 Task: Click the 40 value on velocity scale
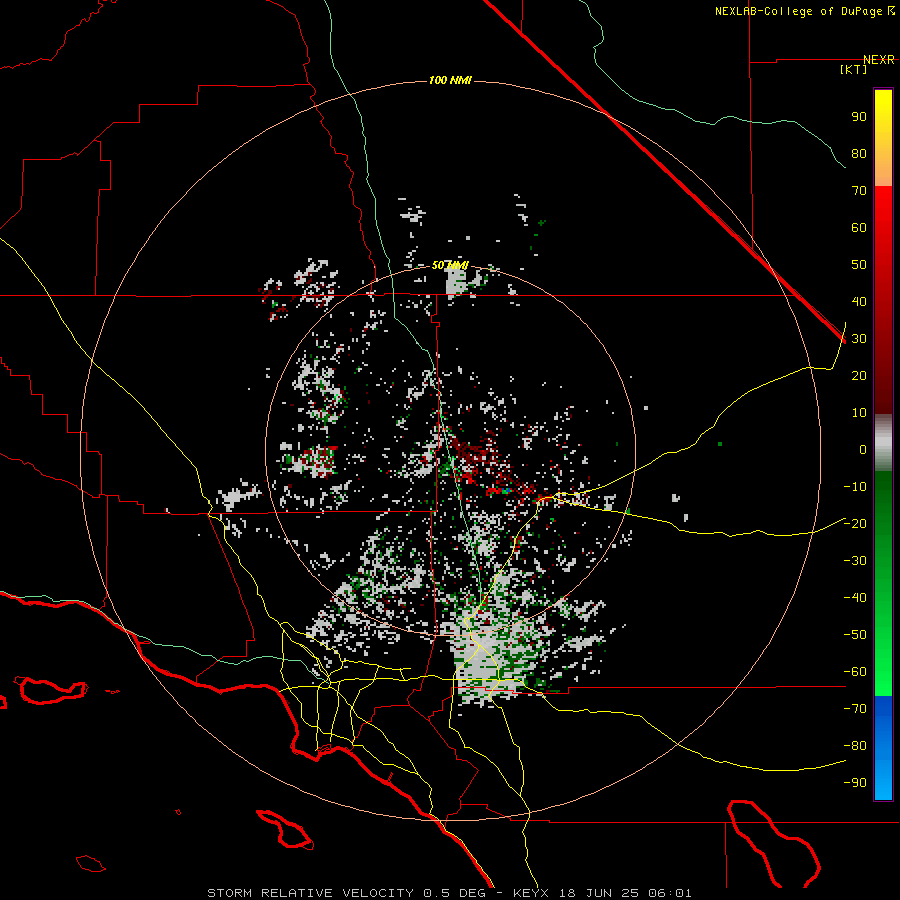[x=859, y=301]
